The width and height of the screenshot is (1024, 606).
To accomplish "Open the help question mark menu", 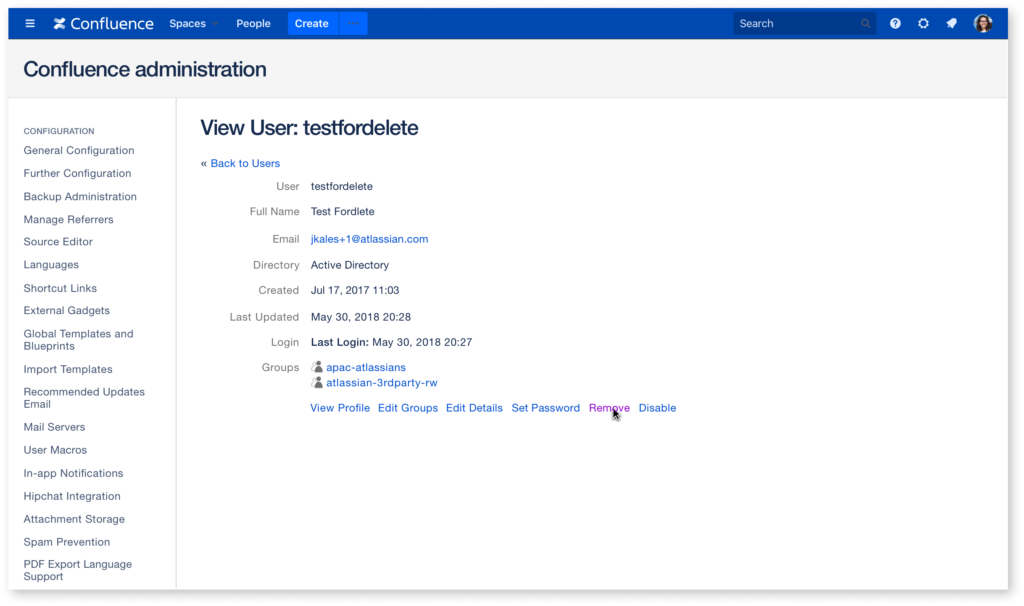I will (895, 23).
